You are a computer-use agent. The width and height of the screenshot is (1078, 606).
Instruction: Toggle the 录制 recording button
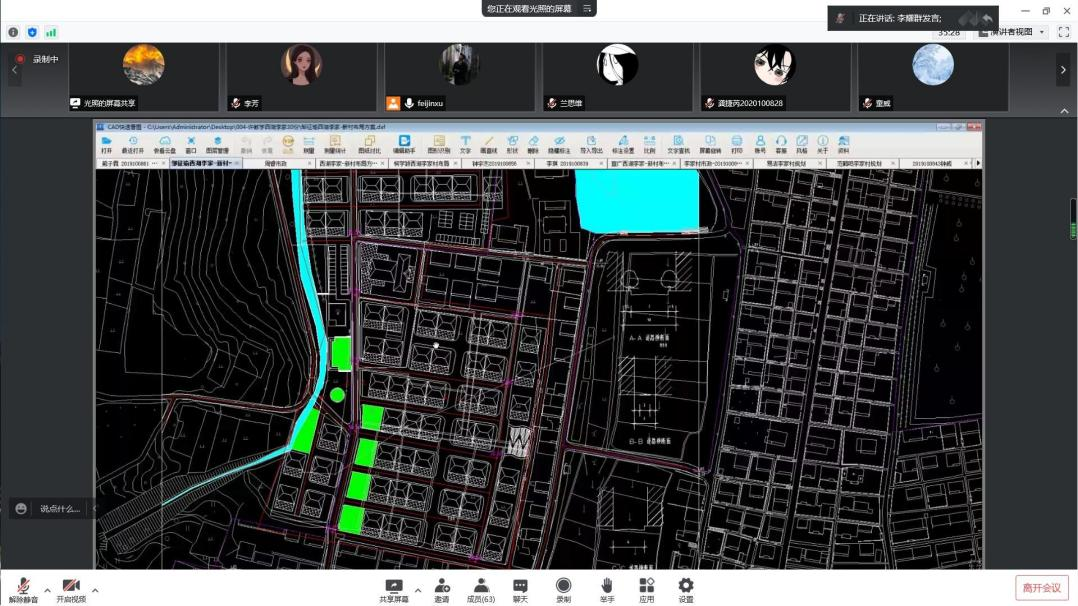click(x=563, y=589)
